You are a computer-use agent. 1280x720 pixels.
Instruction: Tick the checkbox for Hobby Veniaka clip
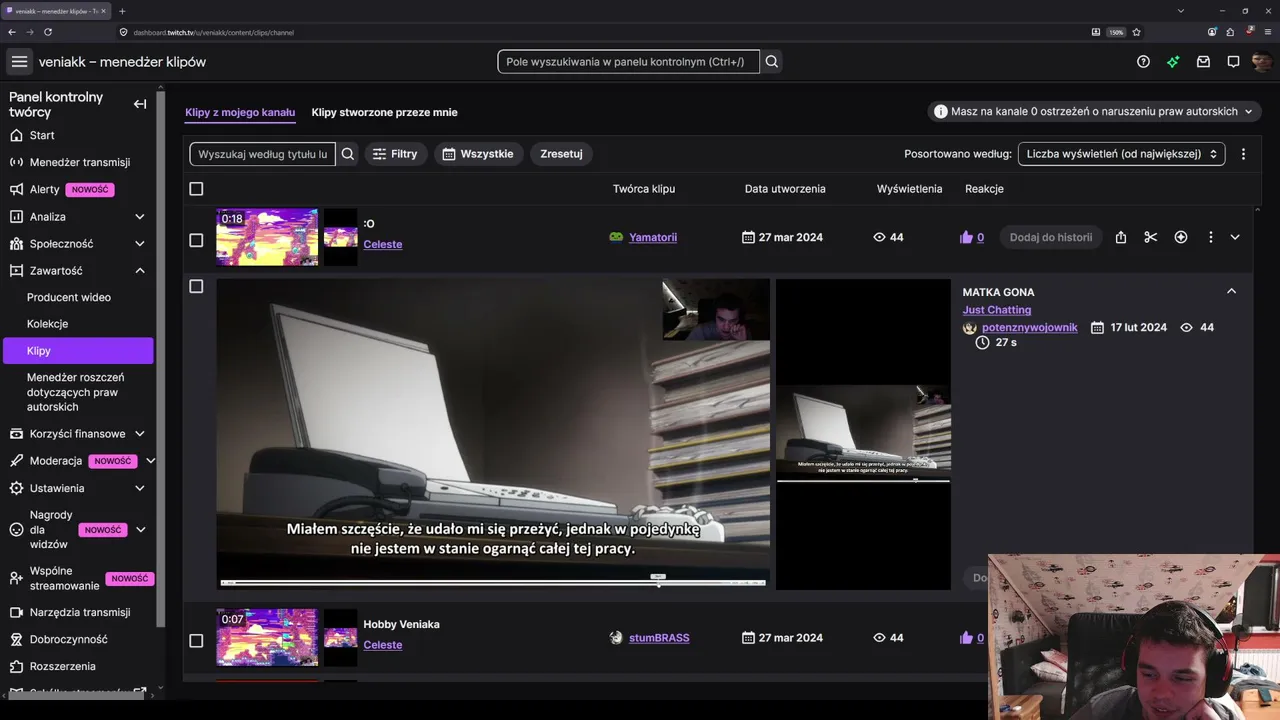(x=196, y=641)
